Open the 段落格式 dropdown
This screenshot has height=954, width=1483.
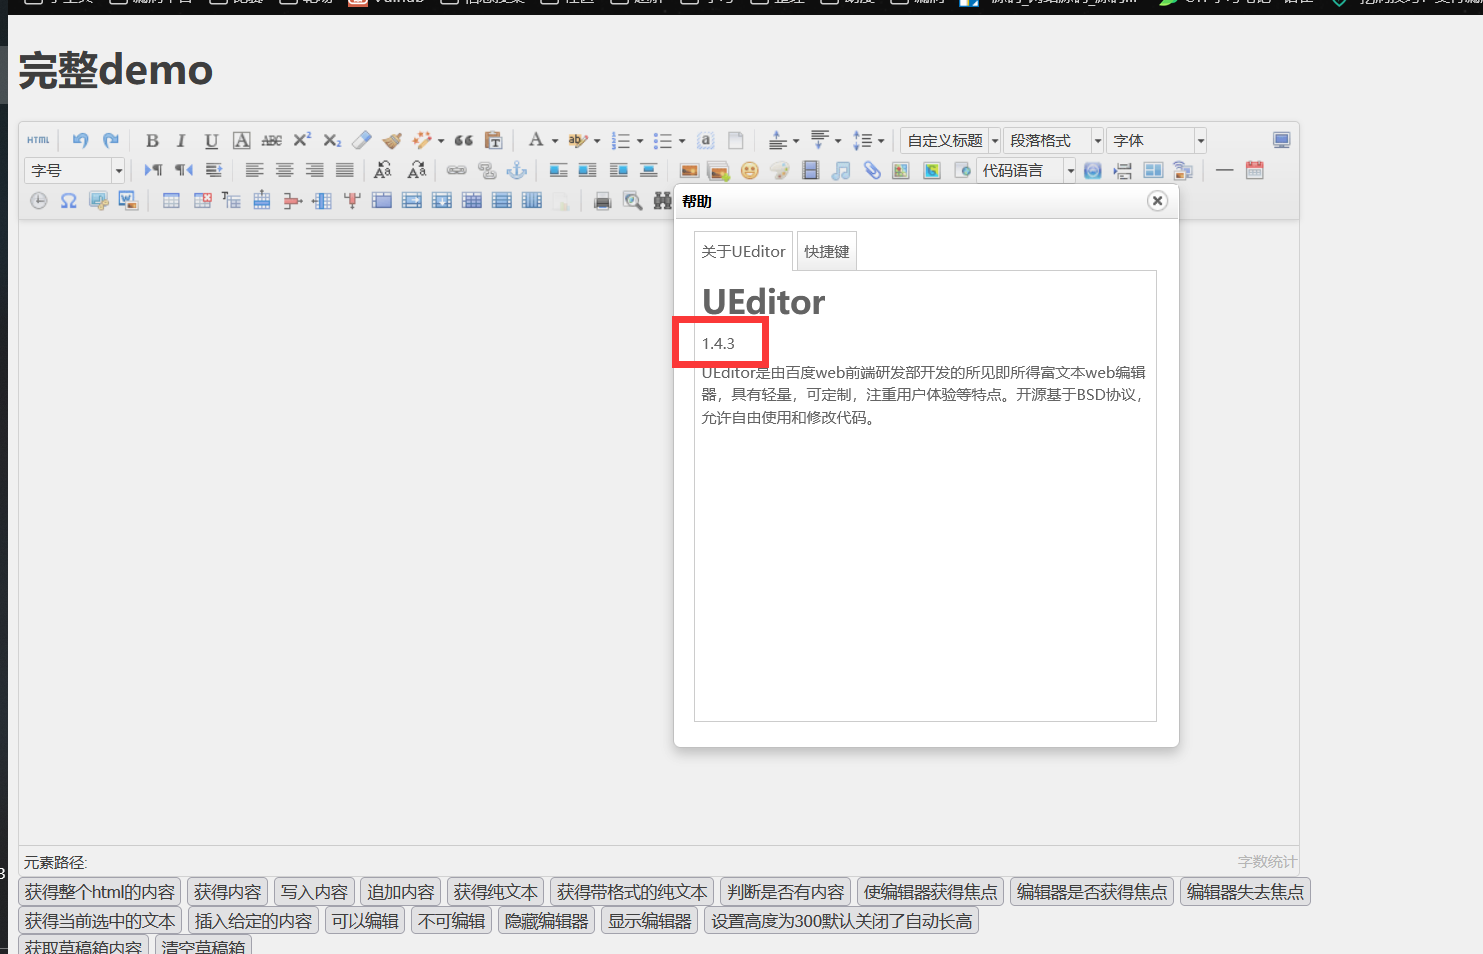coord(1054,141)
